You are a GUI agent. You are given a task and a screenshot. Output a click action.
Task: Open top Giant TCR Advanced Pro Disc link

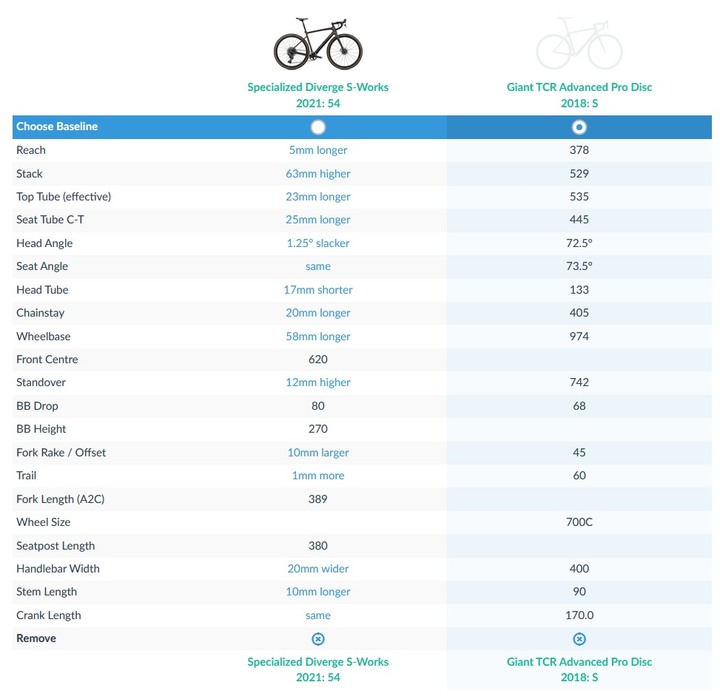pyautogui.click(x=579, y=95)
